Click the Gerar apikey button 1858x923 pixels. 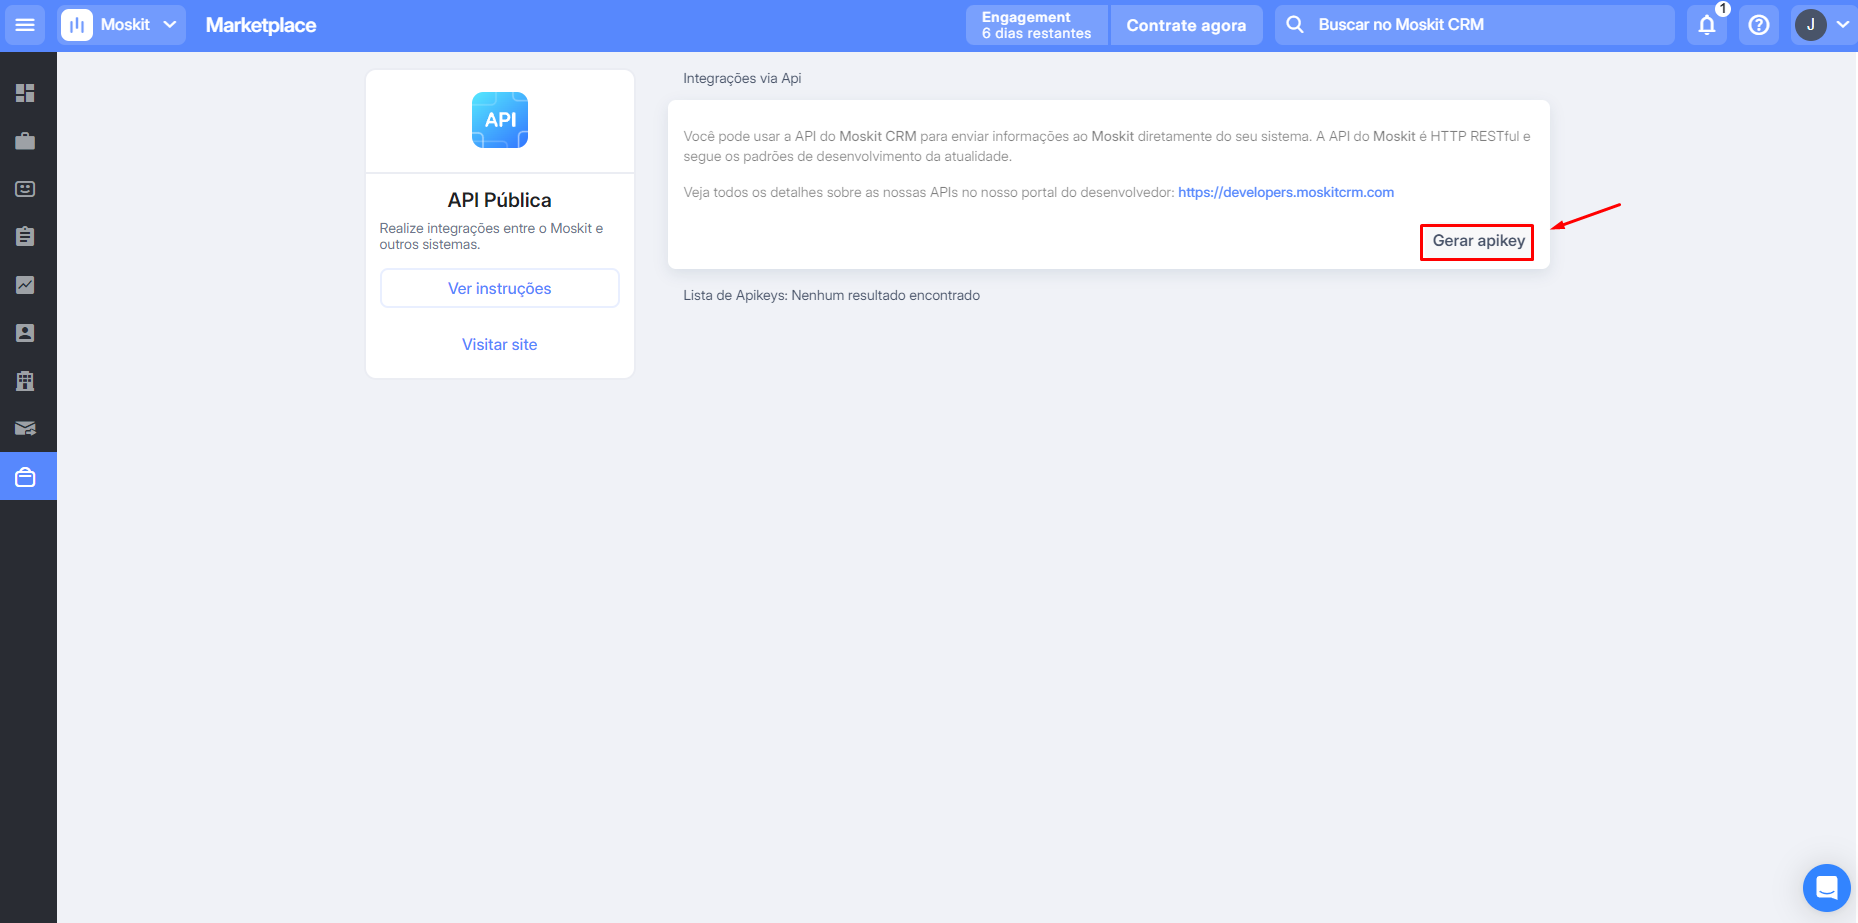(x=1478, y=241)
